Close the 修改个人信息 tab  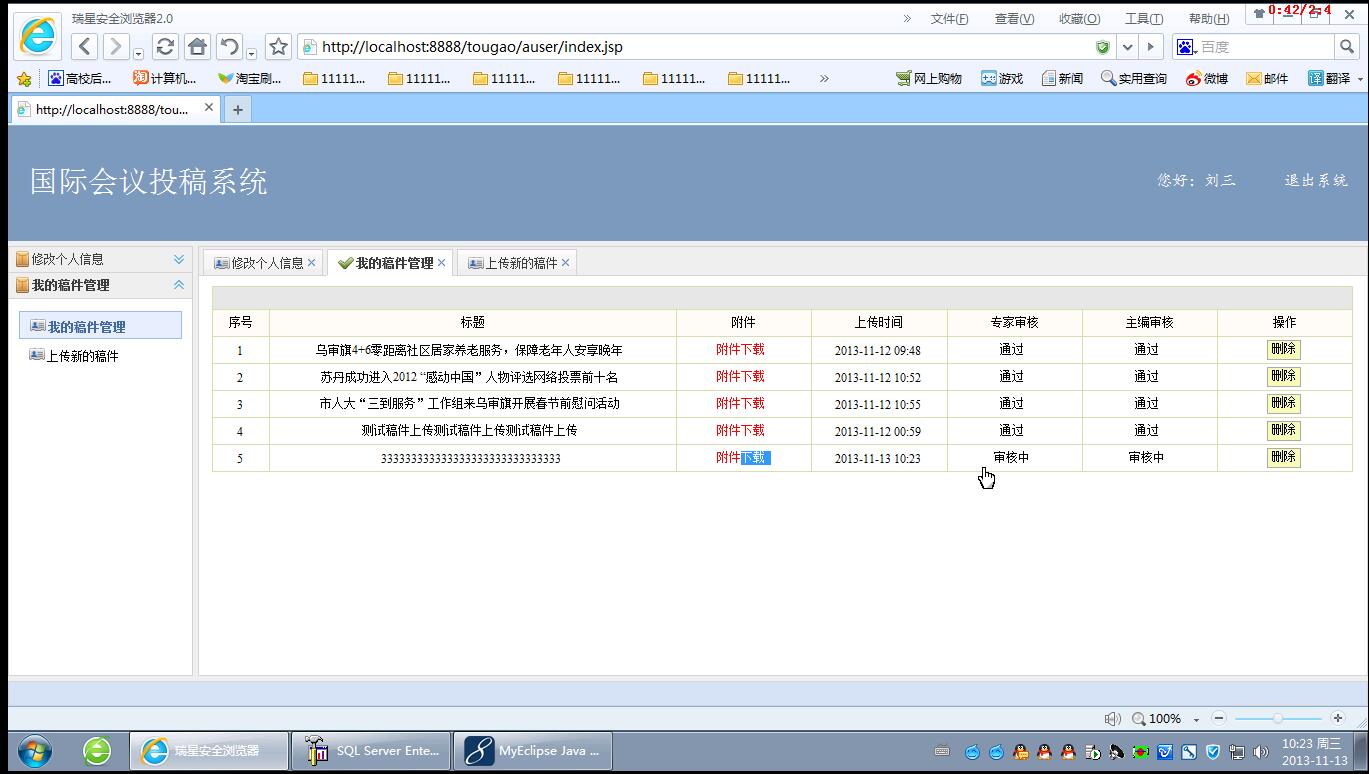pos(312,263)
